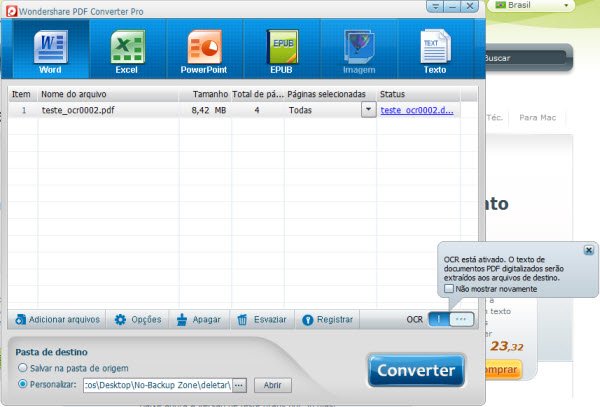The height and width of the screenshot is (407, 600).
Task: Click the 8,42 MB size cell
Action: click(209, 111)
